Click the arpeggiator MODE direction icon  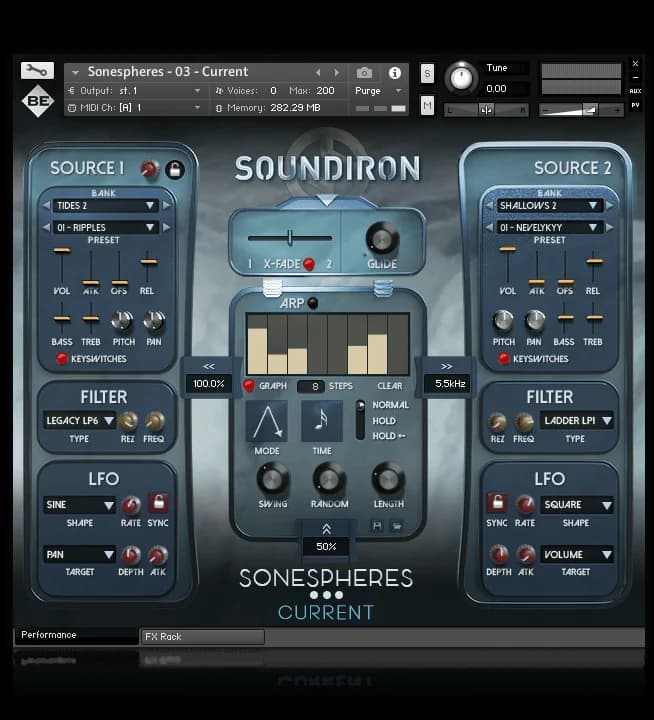(x=267, y=421)
